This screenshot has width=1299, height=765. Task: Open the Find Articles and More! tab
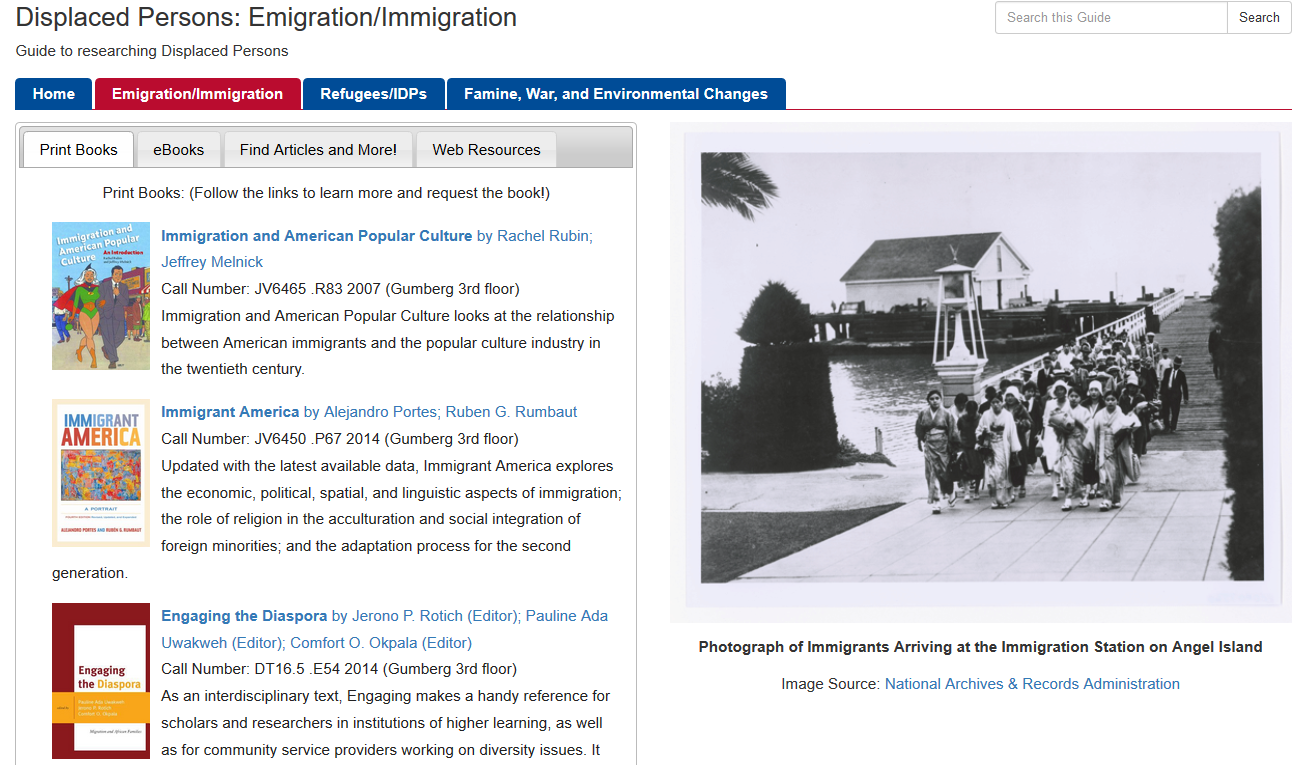coord(318,150)
